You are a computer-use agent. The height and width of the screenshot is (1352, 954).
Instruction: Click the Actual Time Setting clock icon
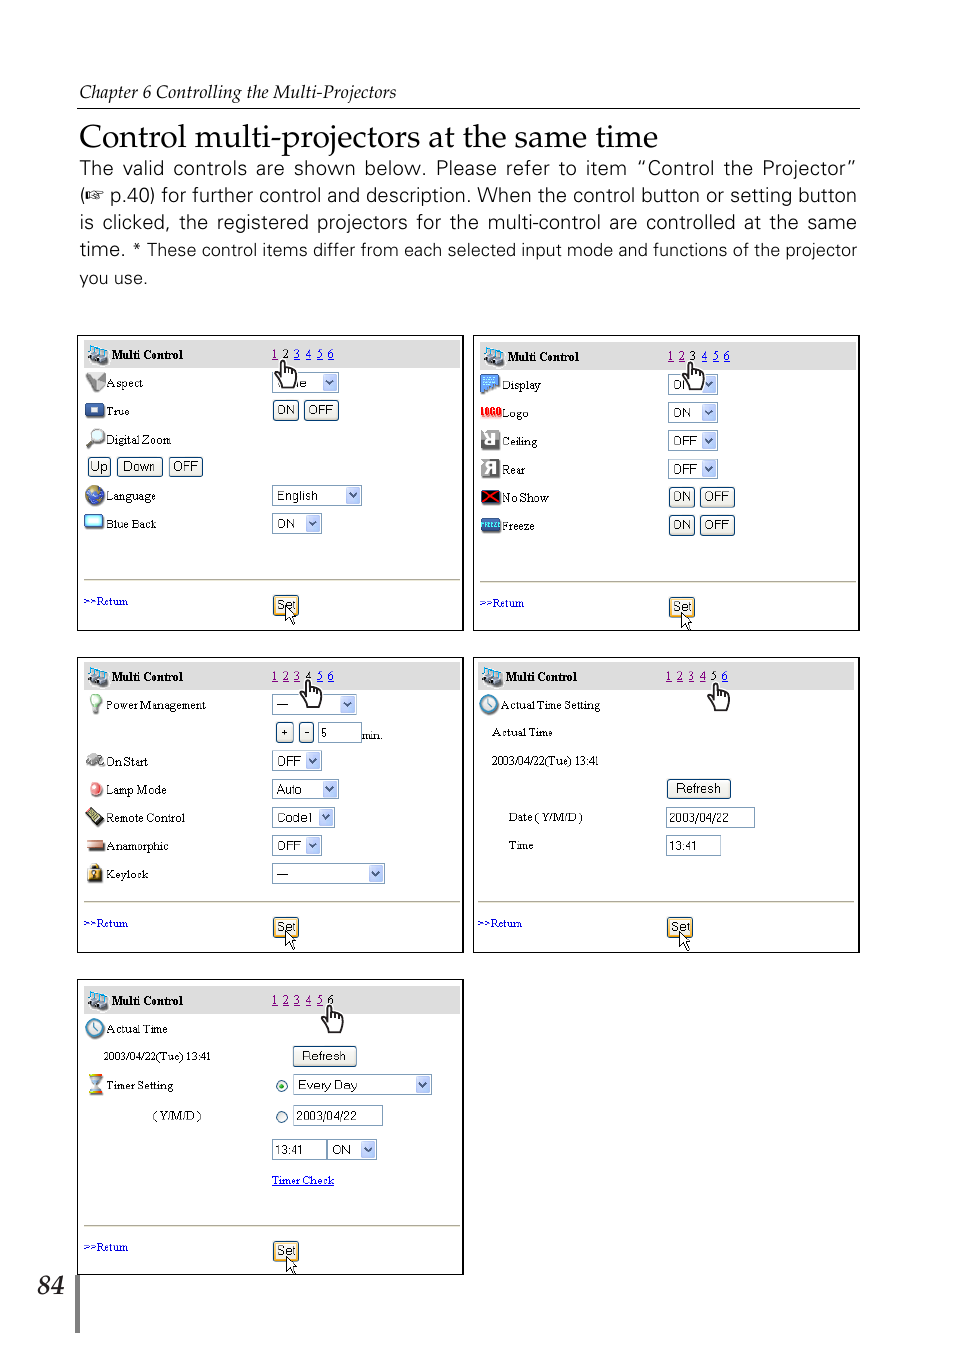click(x=489, y=704)
